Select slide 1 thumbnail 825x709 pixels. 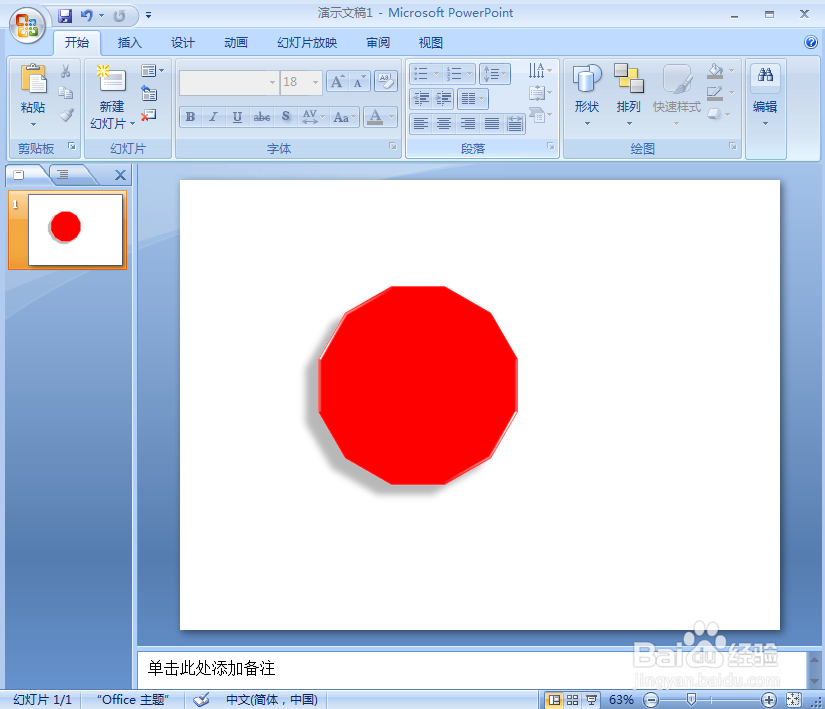pyautogui.click(x=75, y=230)
